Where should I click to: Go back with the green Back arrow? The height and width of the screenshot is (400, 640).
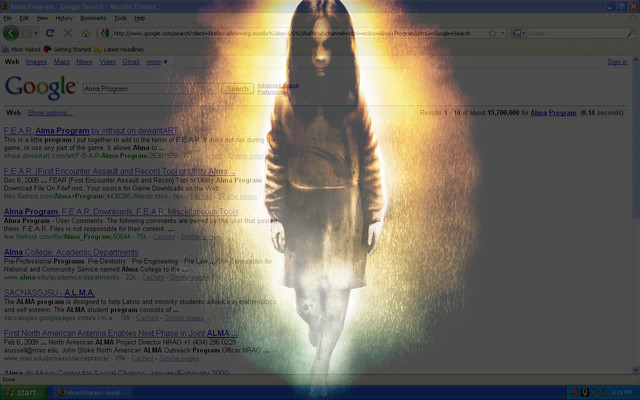click(x=11, y=33)
